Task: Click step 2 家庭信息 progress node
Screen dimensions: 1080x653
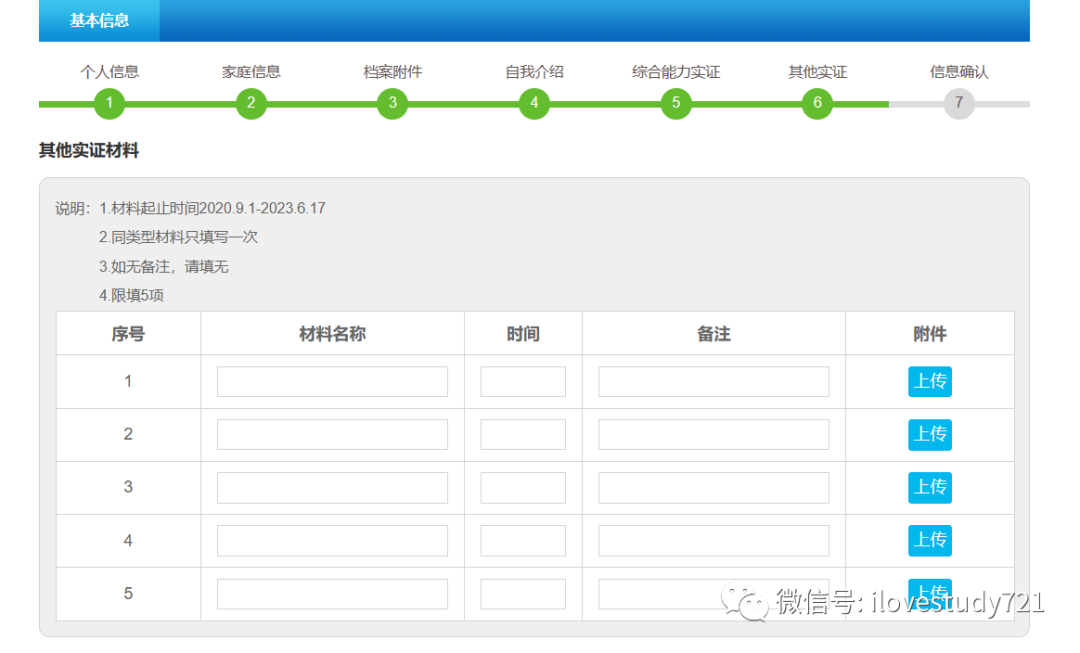Action: 251,103
